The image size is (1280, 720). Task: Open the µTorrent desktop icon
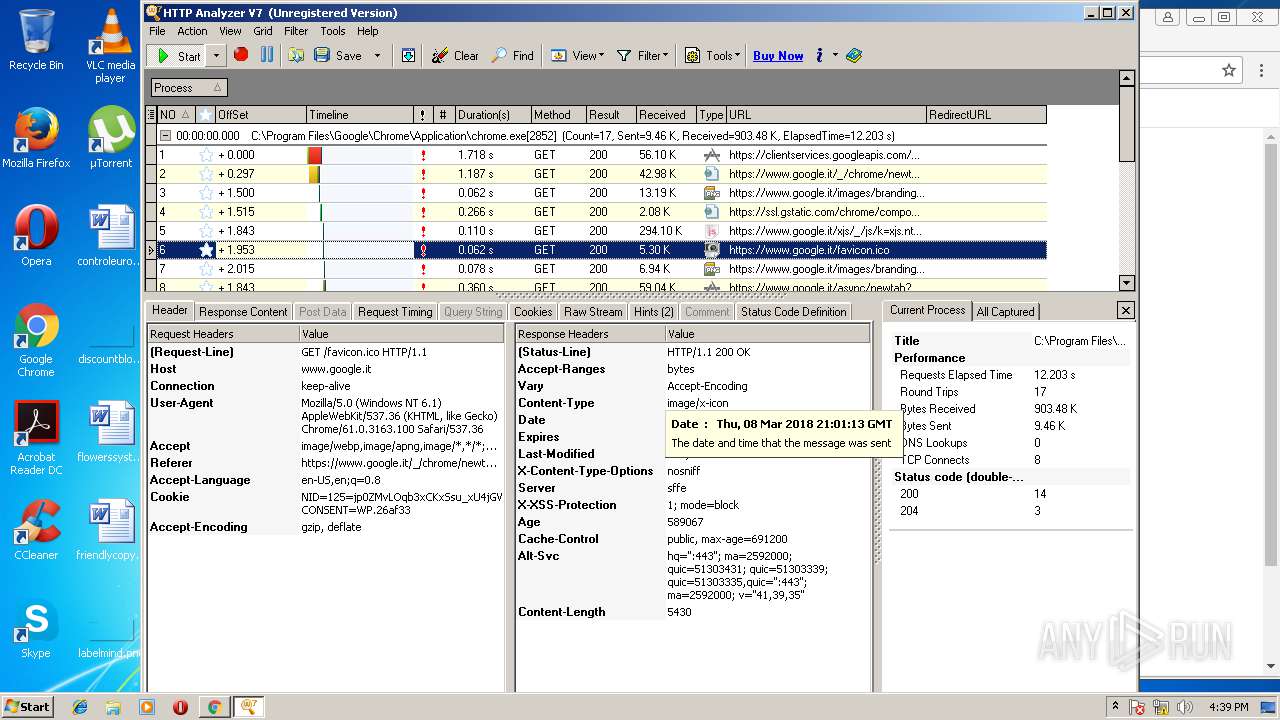tap(111, 137)
